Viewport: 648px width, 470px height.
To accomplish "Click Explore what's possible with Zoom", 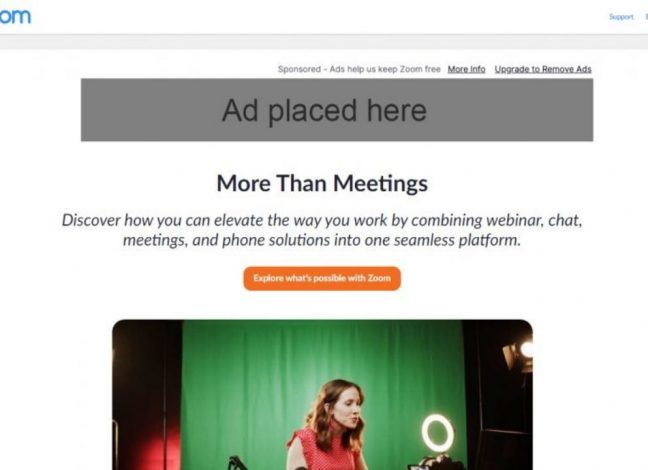I will [x=322, y=278].
